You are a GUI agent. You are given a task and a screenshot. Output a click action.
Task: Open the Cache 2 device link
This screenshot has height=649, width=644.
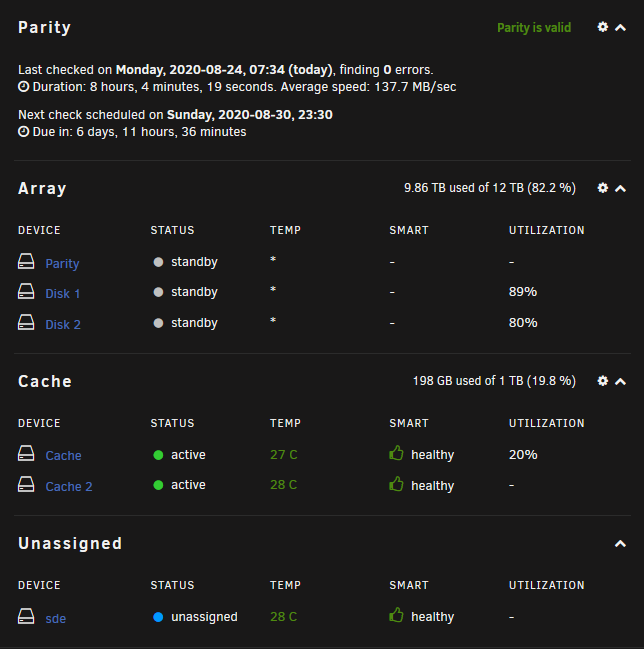pos(69,486)
